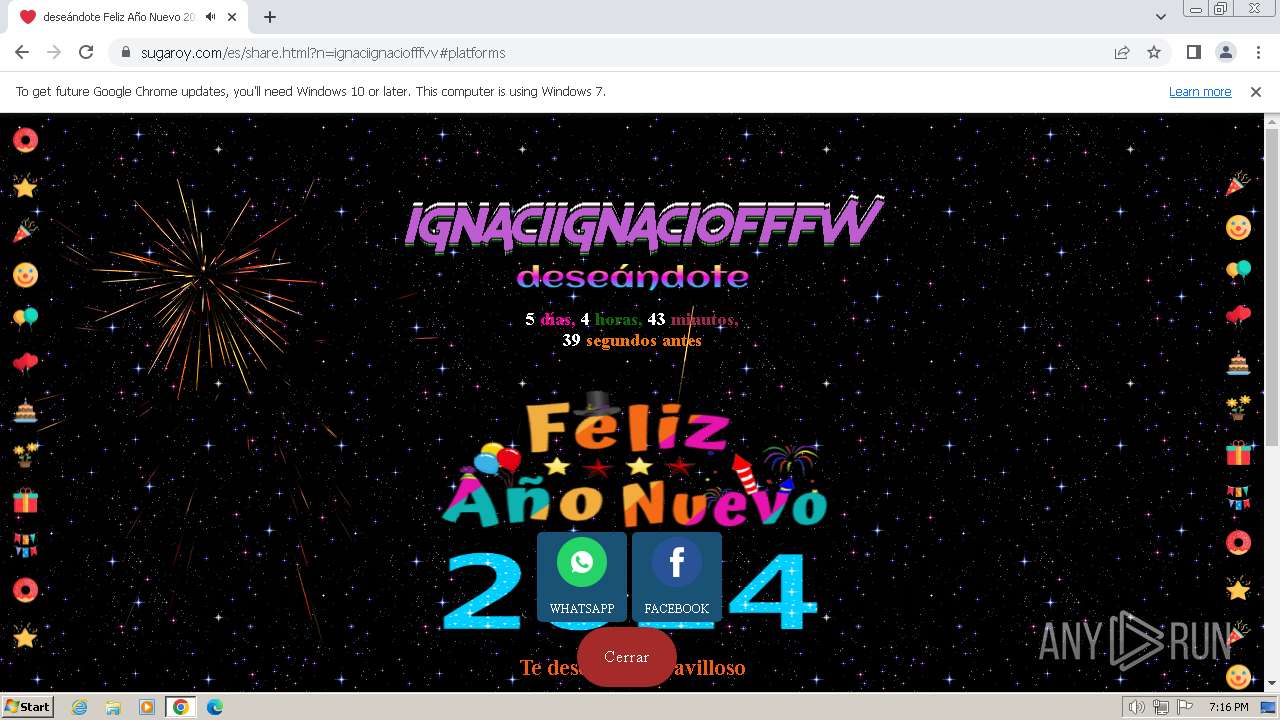
Task: Bookmark this page with the star
Action: 1154,53
